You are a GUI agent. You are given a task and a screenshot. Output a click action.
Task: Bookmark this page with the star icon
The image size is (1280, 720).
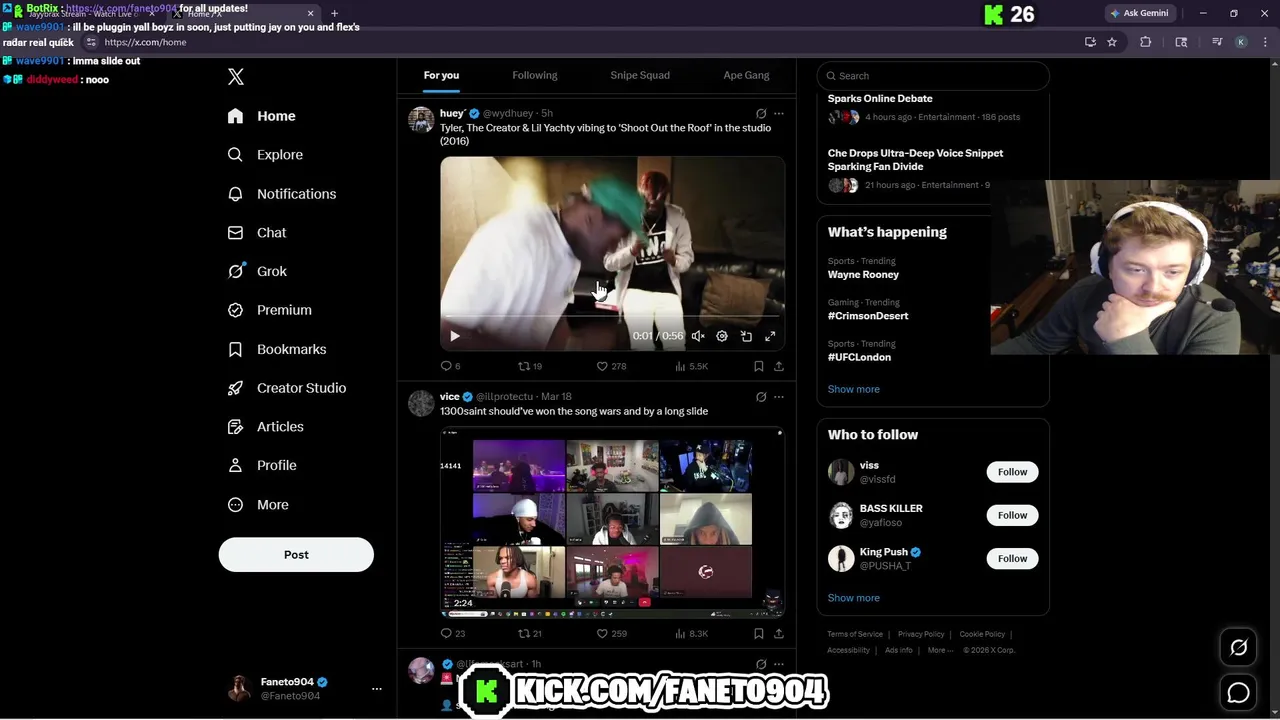(1112, 42)
